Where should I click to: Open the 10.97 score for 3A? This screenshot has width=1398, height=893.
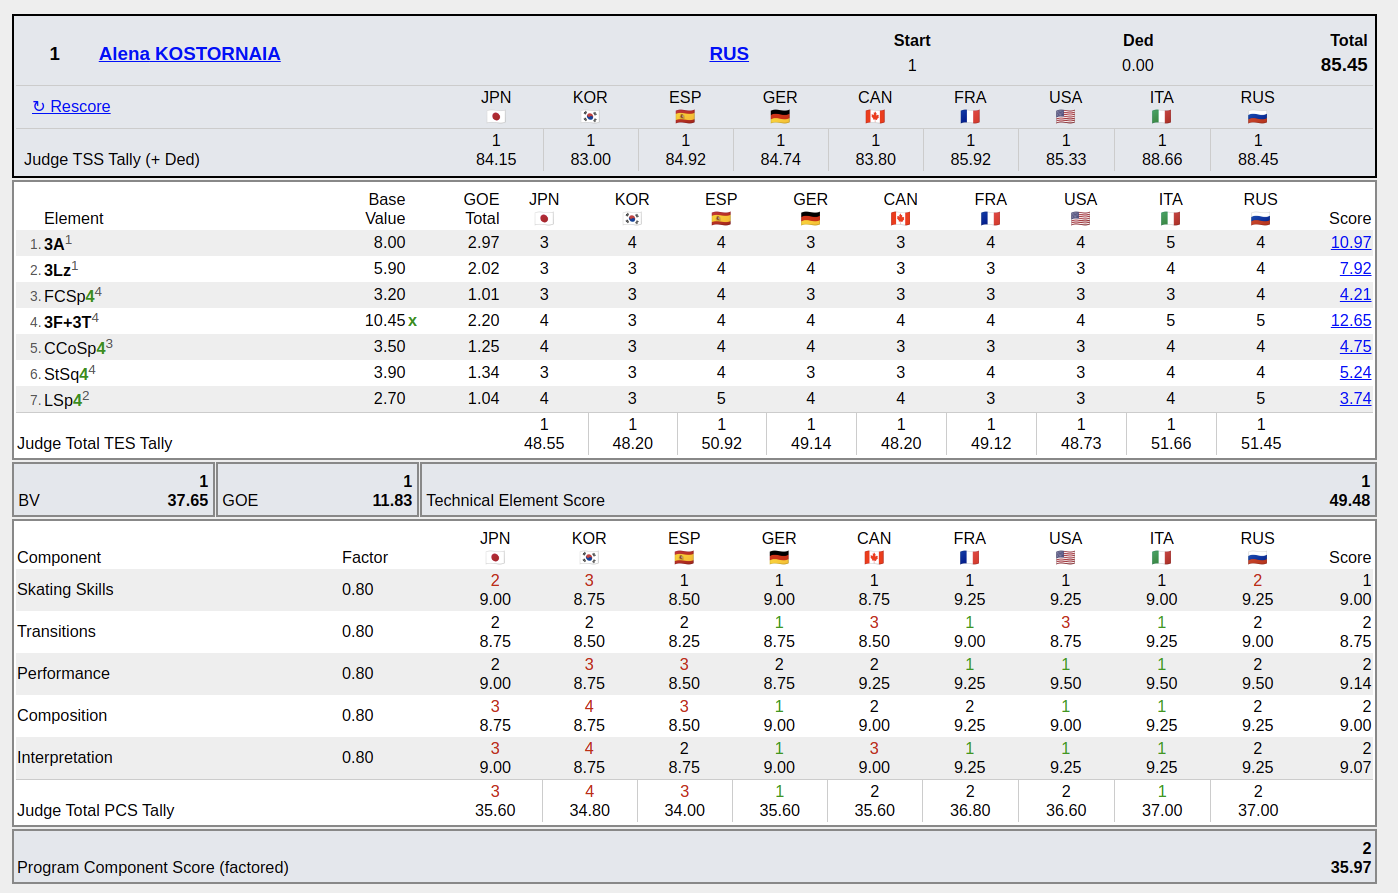click(1350, 243)
